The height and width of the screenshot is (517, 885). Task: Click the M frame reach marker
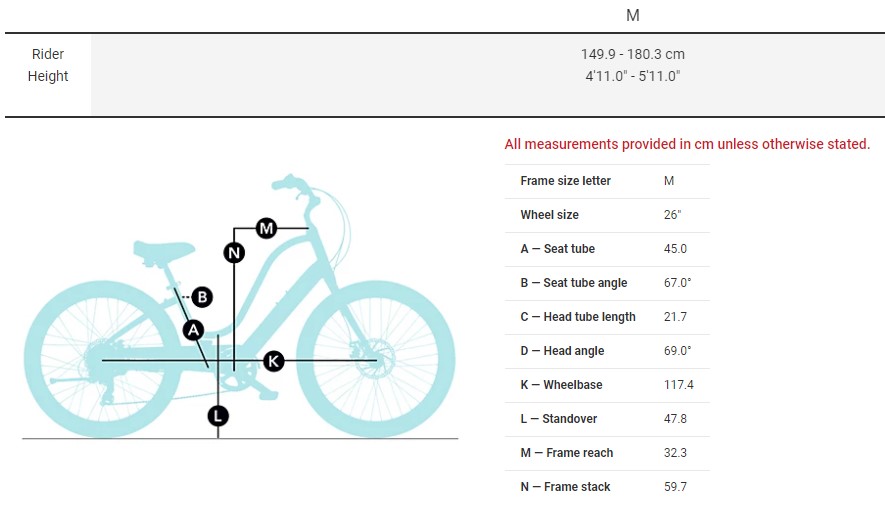[266, 228]
